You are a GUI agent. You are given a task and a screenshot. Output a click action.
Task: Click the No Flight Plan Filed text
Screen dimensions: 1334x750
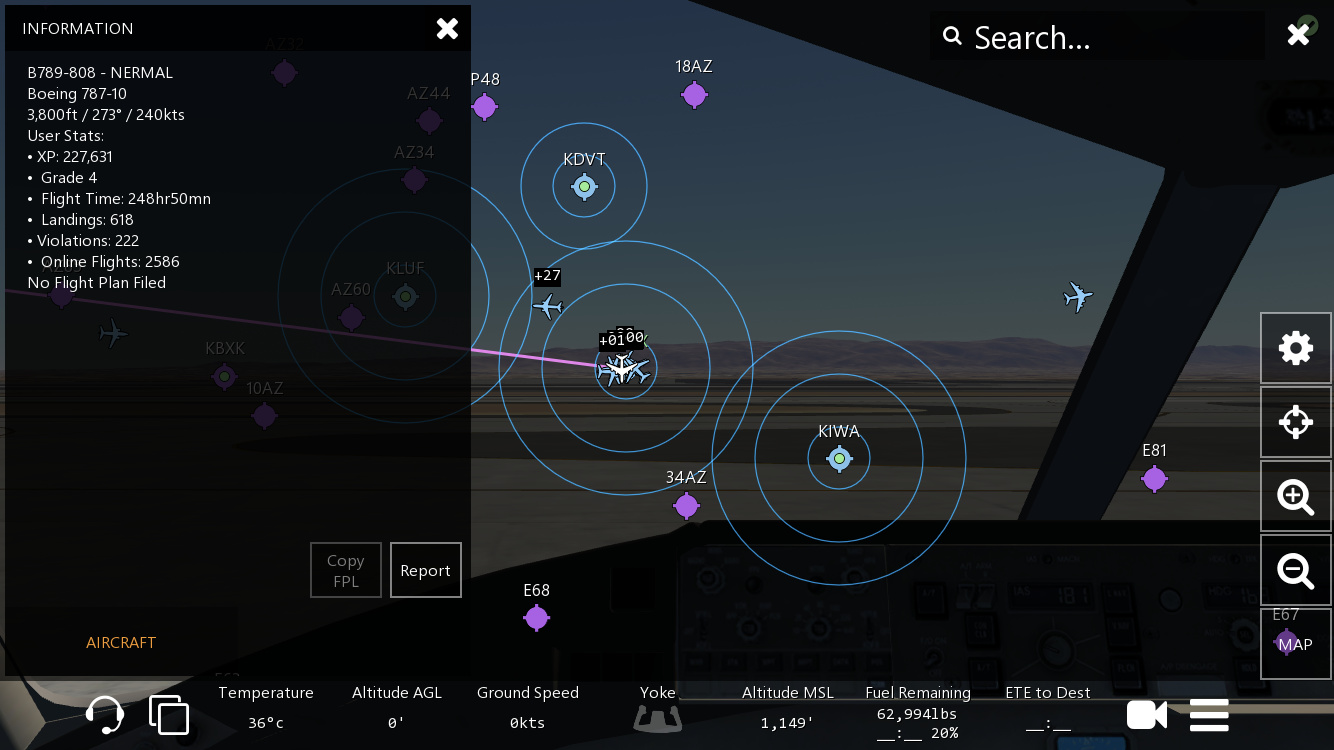tap(97, 283)
